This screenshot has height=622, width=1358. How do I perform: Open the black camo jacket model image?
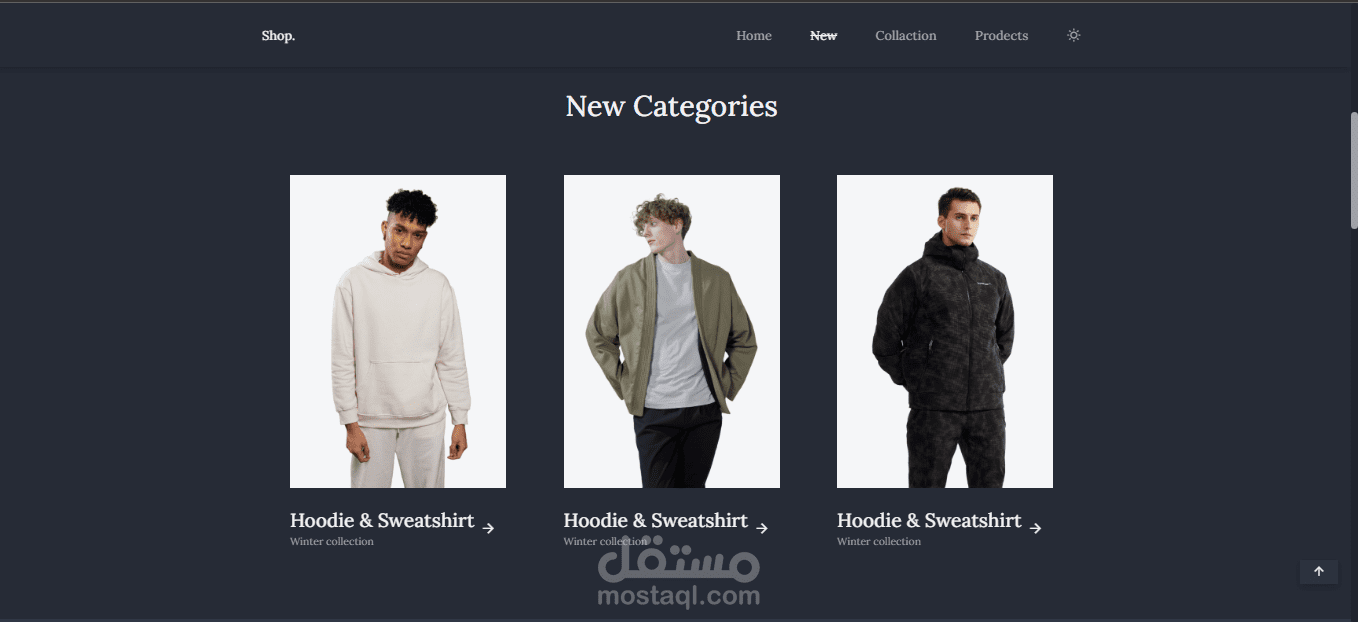pyautogui.click(x=945, y=331)
